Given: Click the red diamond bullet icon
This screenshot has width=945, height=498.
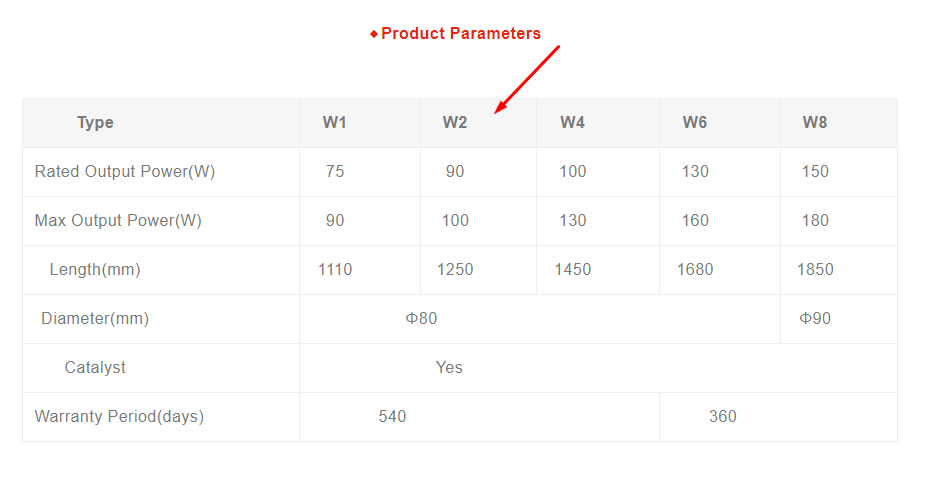Looking at the screenshot, I should click(x=374, y=34).
